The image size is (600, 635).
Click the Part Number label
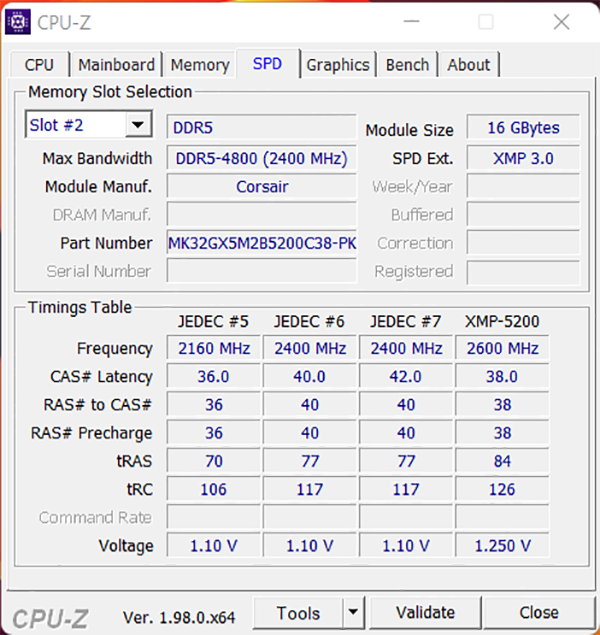106,243
